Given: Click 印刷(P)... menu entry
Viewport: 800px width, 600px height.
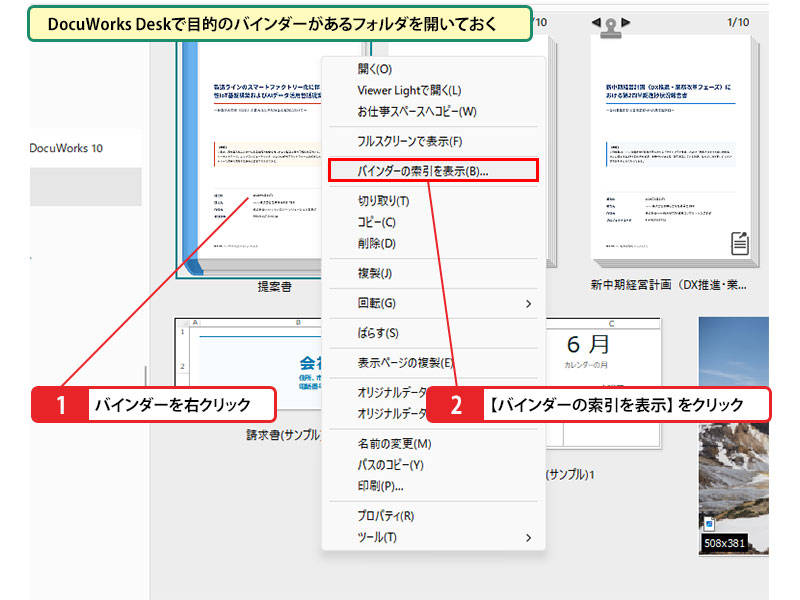Looking at the screenshot, I should pos(381,486).
